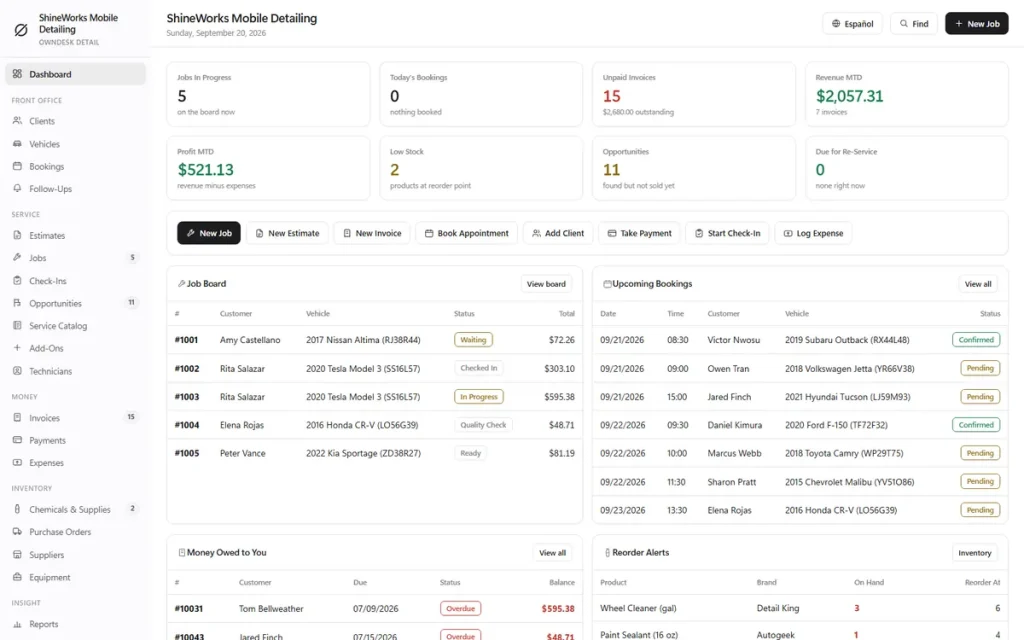The width and height of the screenshot is (1024, 640).
Task: Click the New Job button in top bar
Action: click(x=976, y=24)
